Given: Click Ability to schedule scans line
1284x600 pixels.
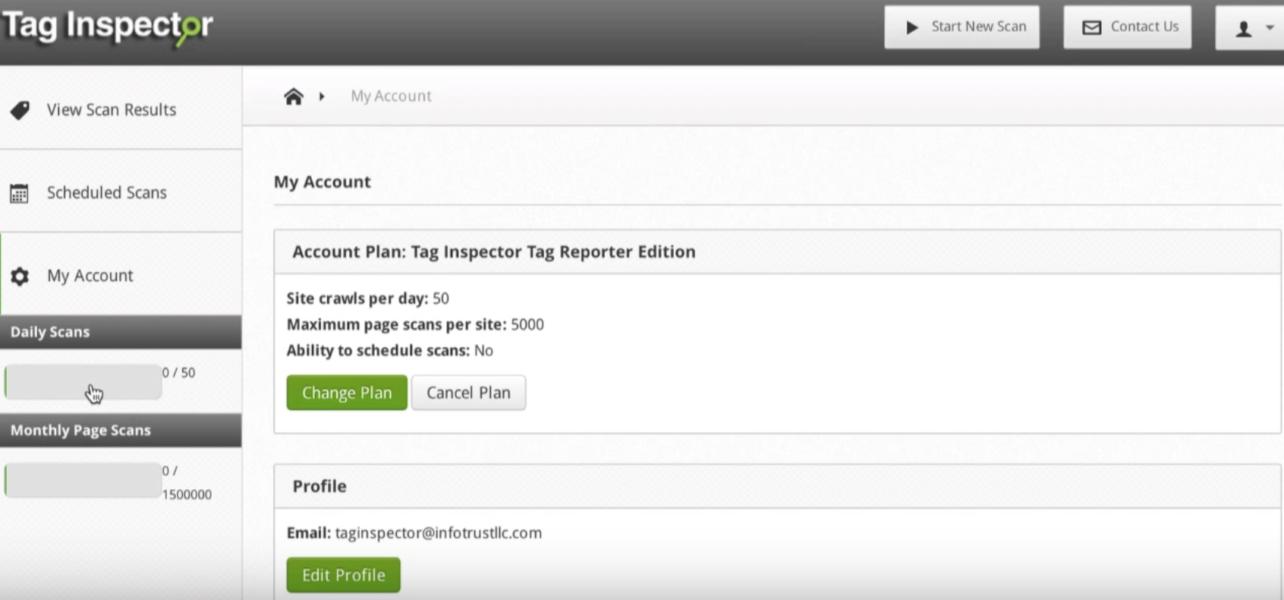Looking at the screenshot, I should 389,351.
